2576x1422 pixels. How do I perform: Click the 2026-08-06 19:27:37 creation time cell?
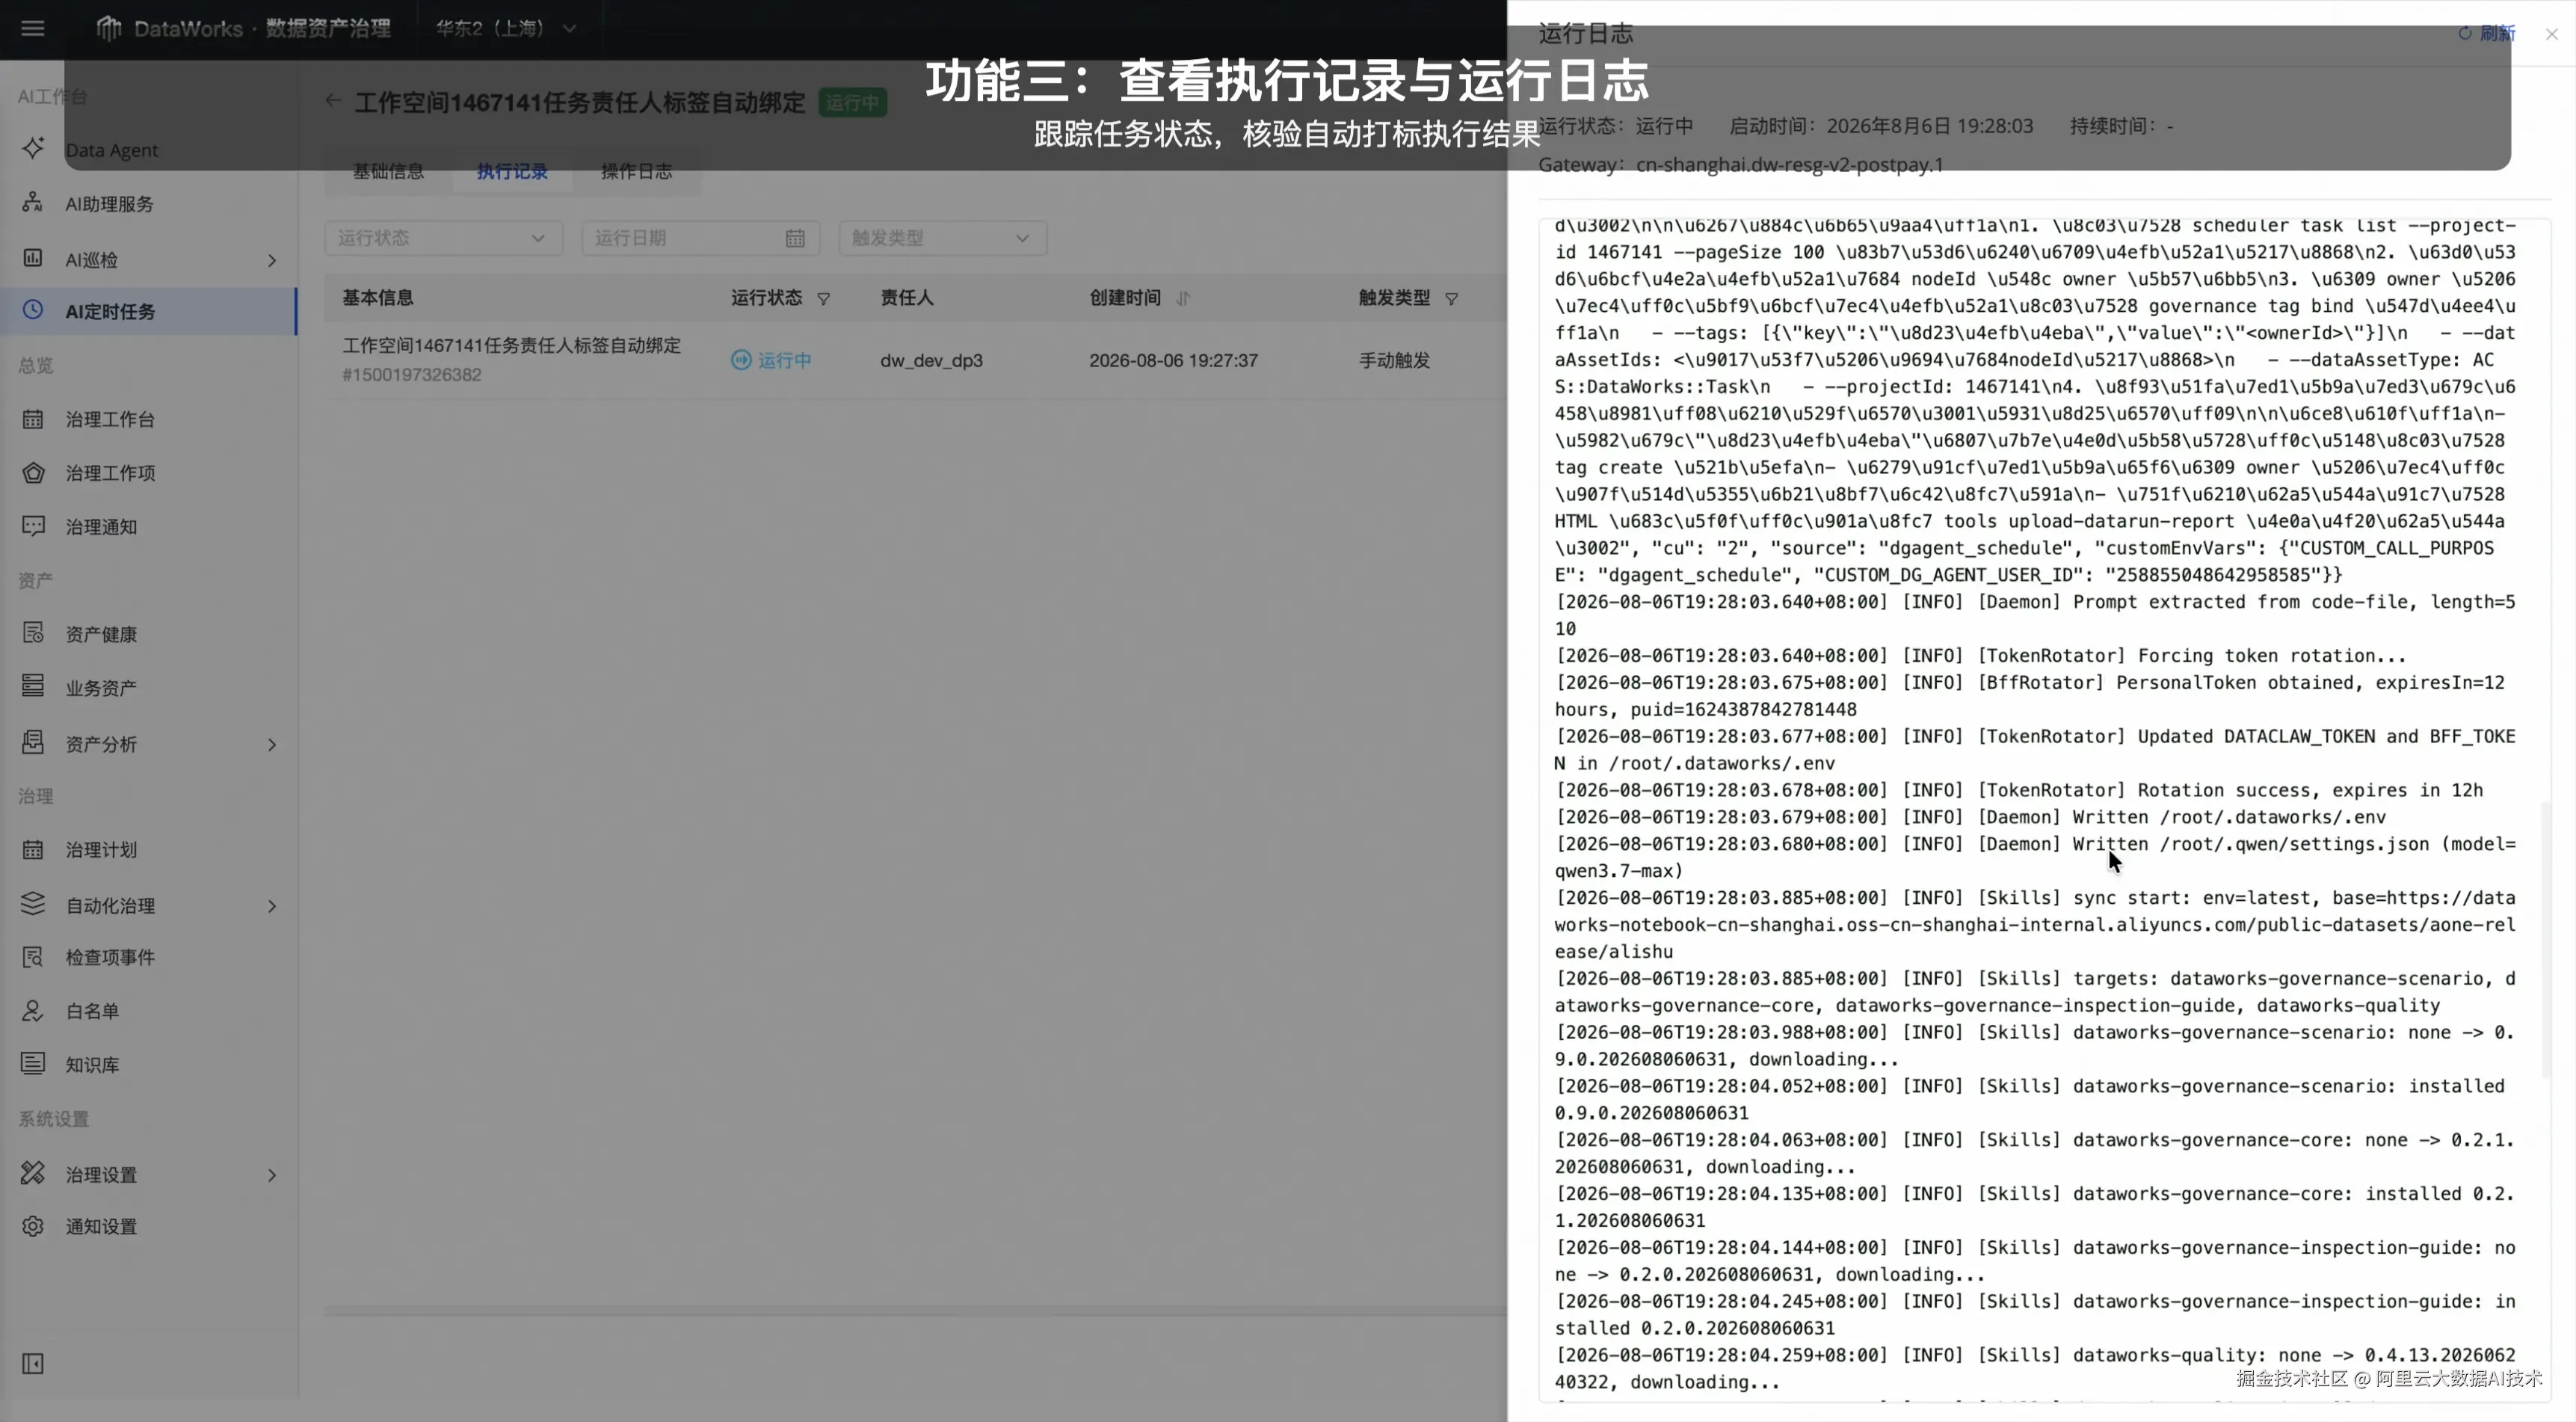click(x=1173, y=360)
